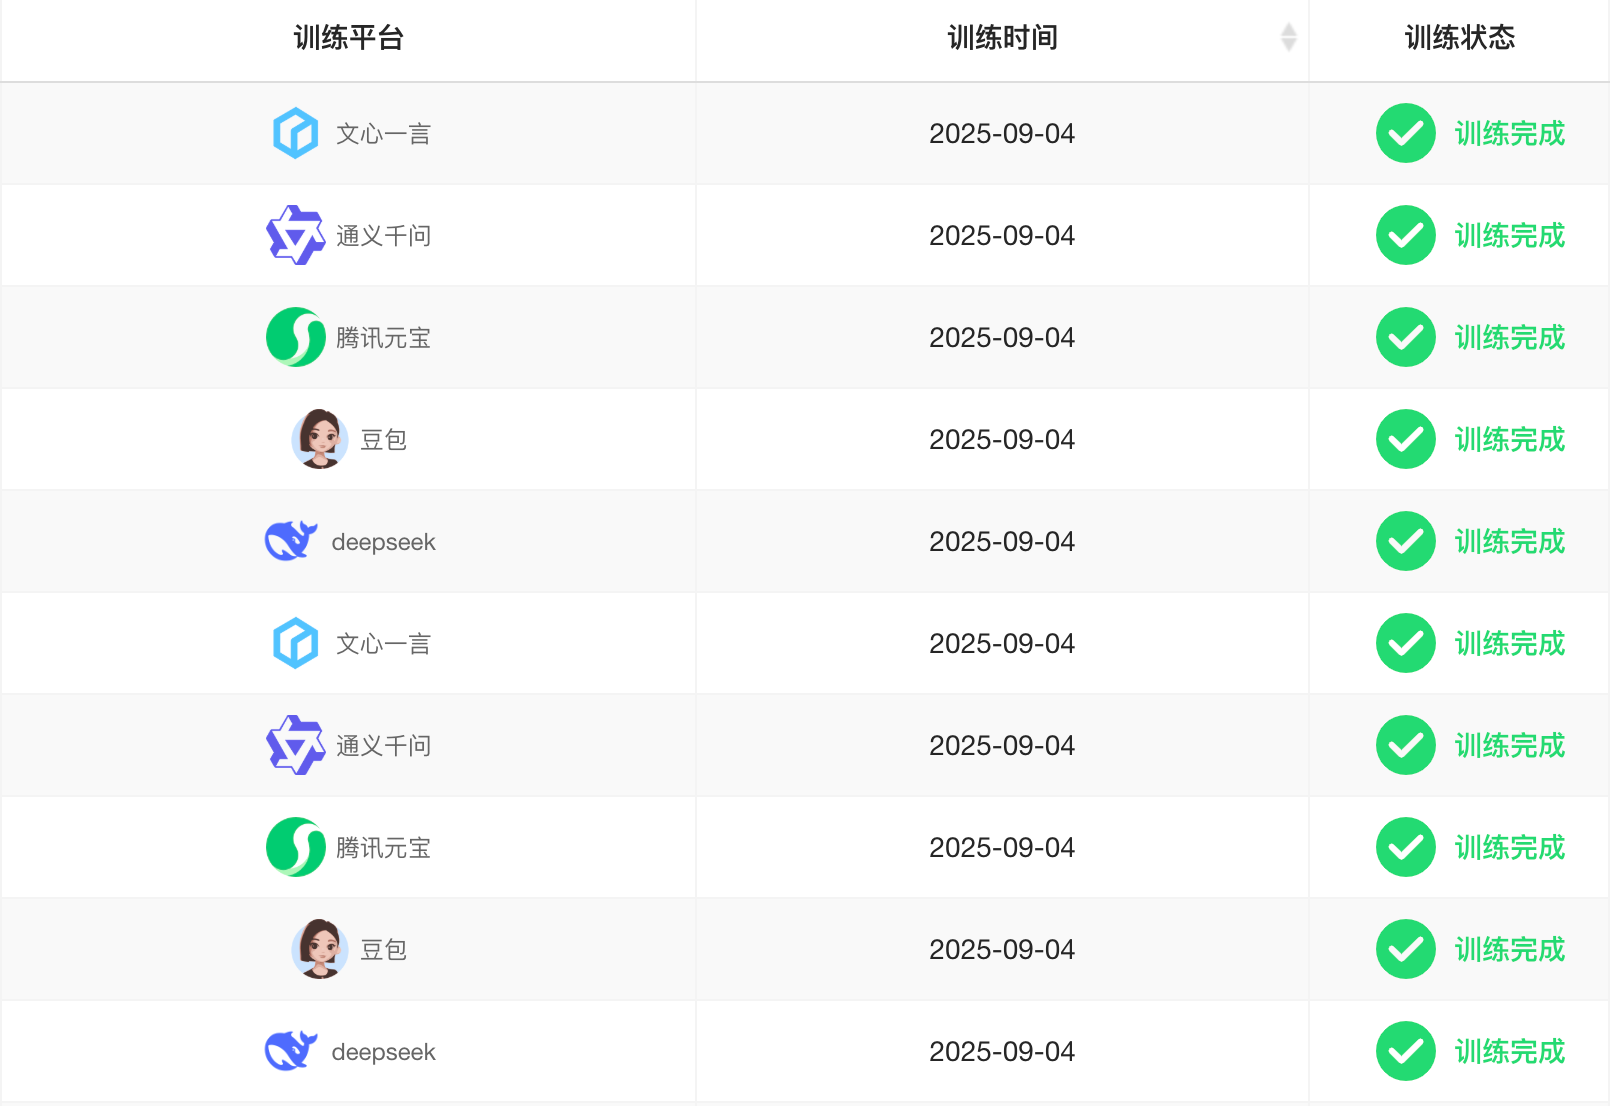
Task: Click the green checkmark in first 通义千问 row
Action: tap(1406, 235)
